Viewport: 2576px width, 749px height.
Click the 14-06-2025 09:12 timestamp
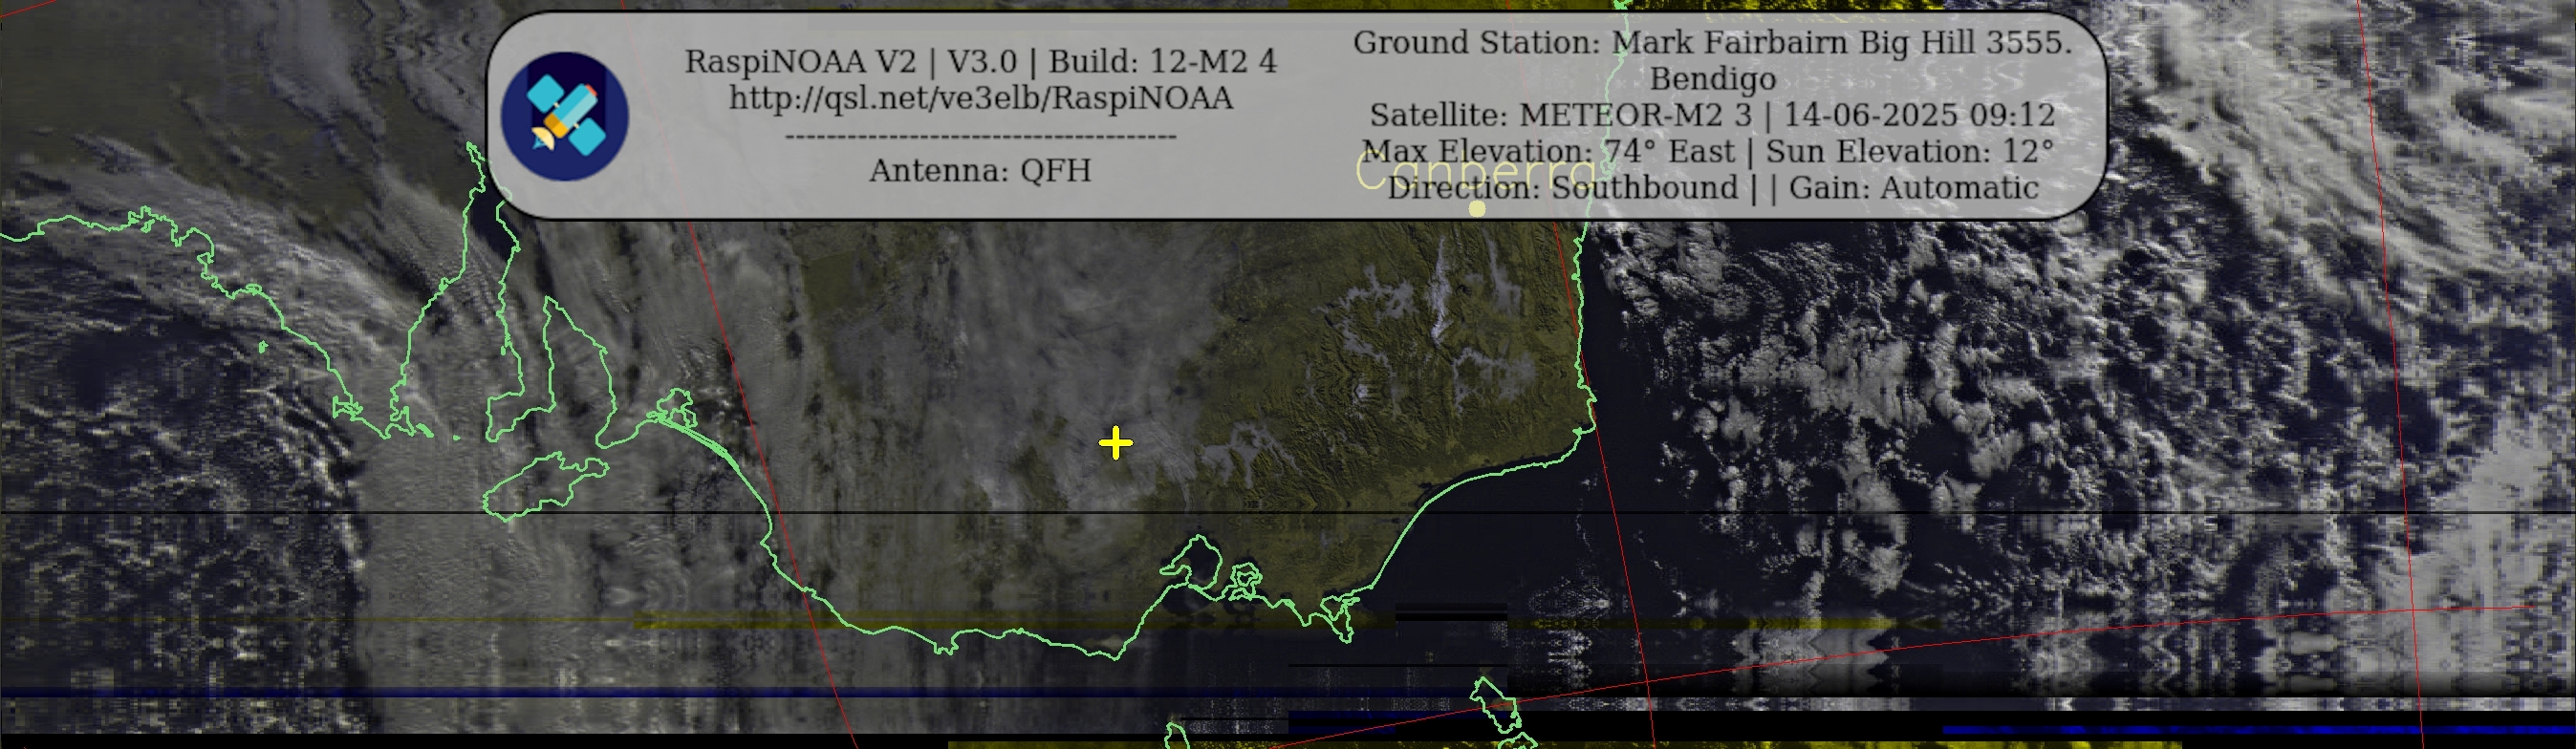[1919, 116]
